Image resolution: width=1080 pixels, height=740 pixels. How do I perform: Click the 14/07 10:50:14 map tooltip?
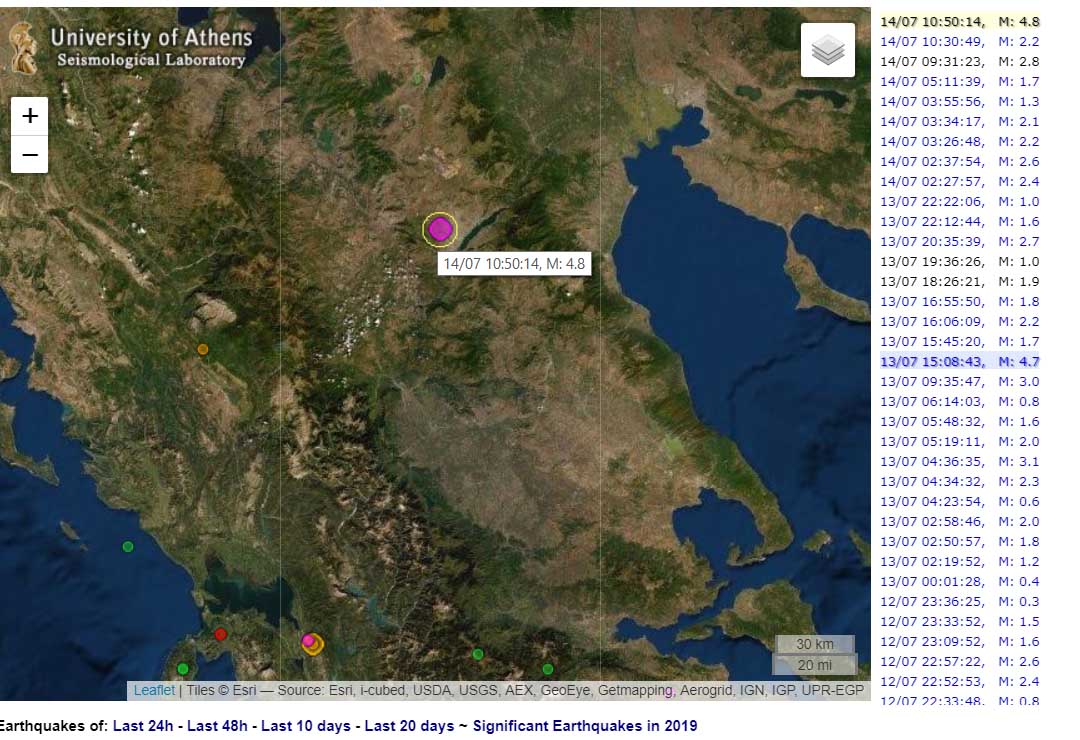tap(514, 264)
